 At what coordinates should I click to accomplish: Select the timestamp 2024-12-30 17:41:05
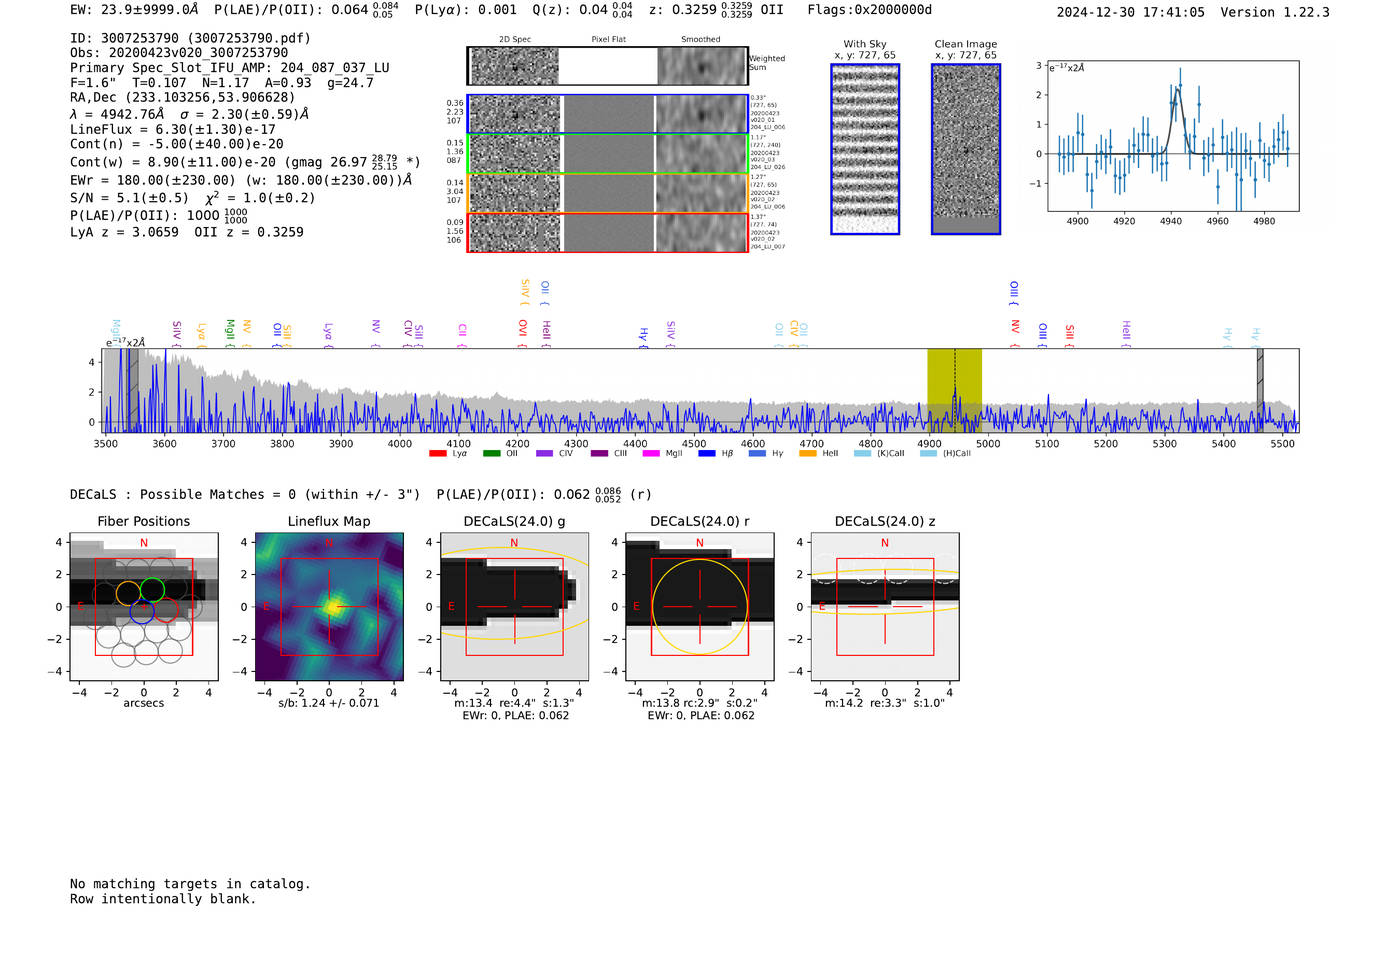(x=1131, y=12)
